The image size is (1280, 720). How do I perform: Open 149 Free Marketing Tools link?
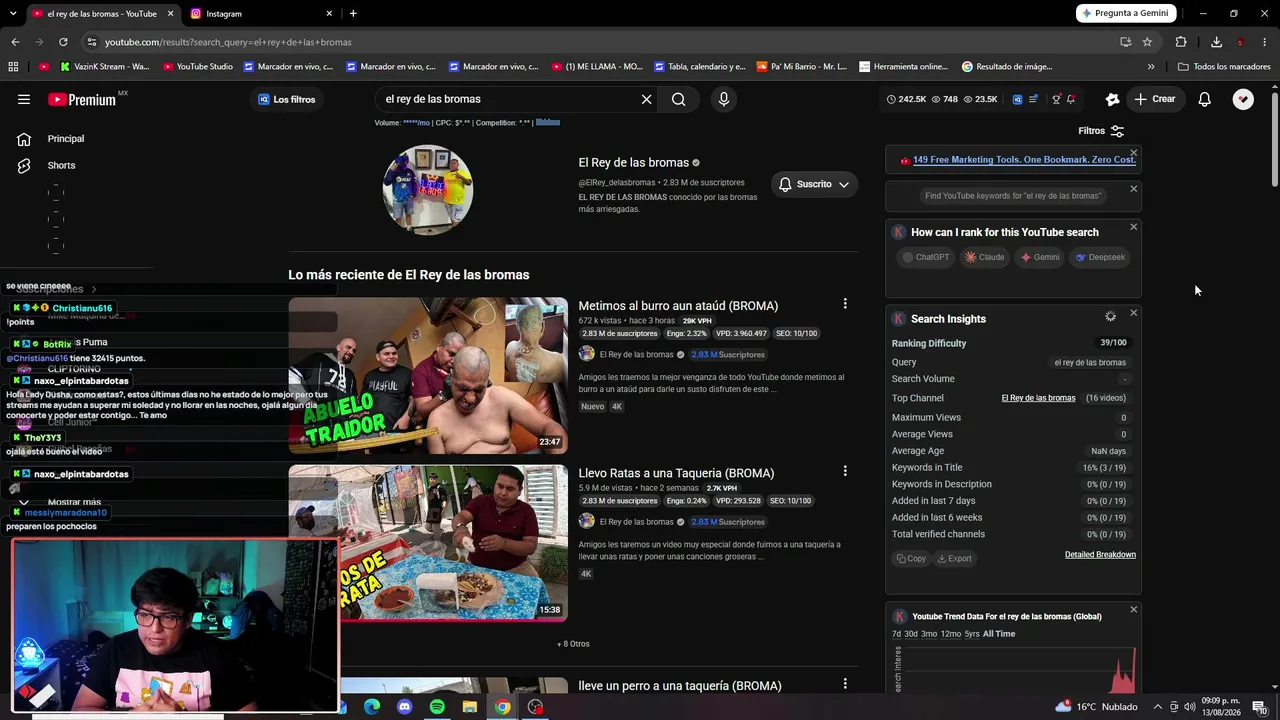pyautogui.click(x=1024, y=160)
